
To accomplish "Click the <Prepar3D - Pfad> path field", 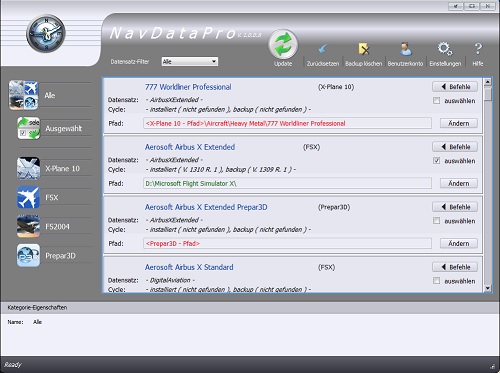I will (287, 243).
